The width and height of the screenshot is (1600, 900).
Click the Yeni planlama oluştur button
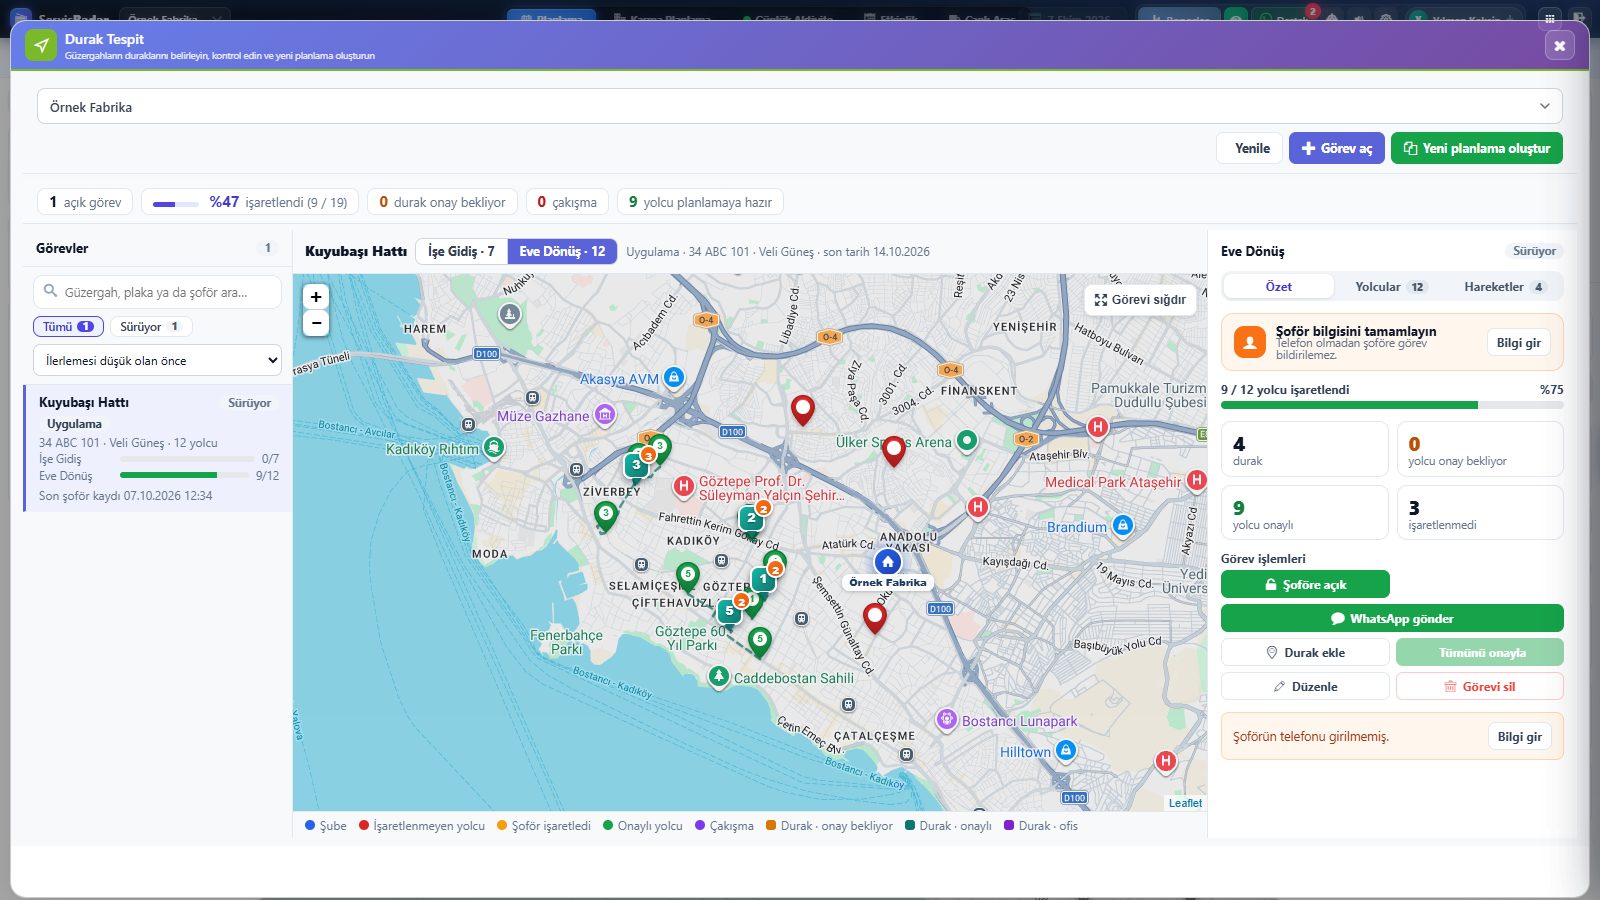tap(1476, 148)
